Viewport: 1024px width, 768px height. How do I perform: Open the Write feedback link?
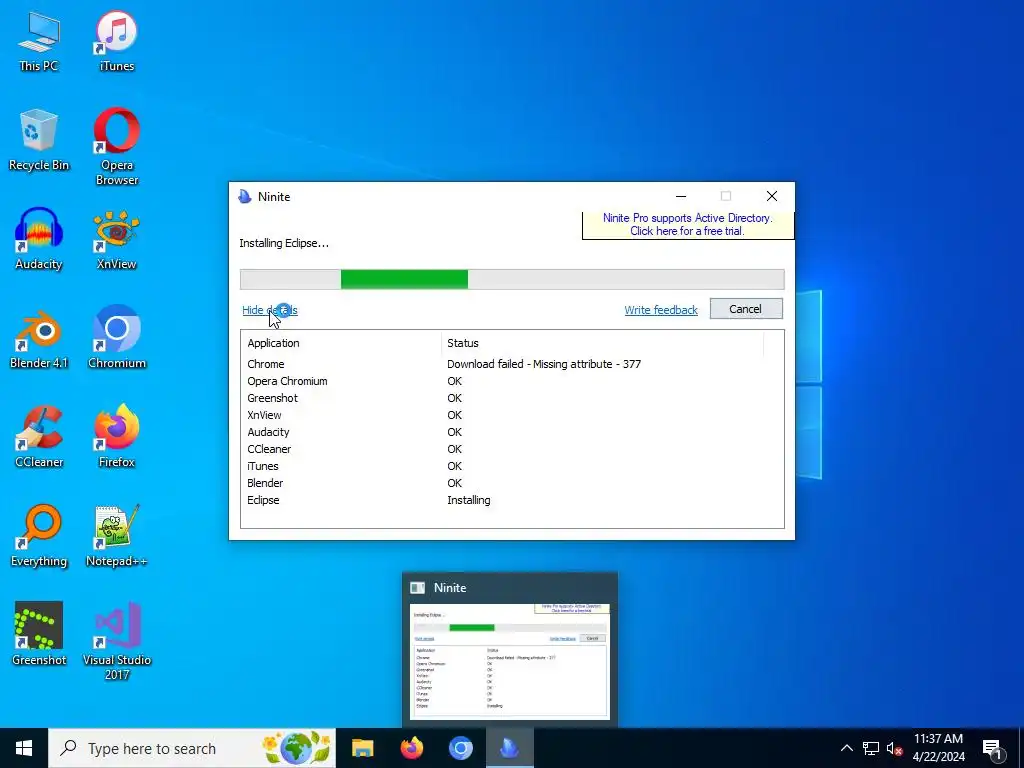tap(661, 310)
